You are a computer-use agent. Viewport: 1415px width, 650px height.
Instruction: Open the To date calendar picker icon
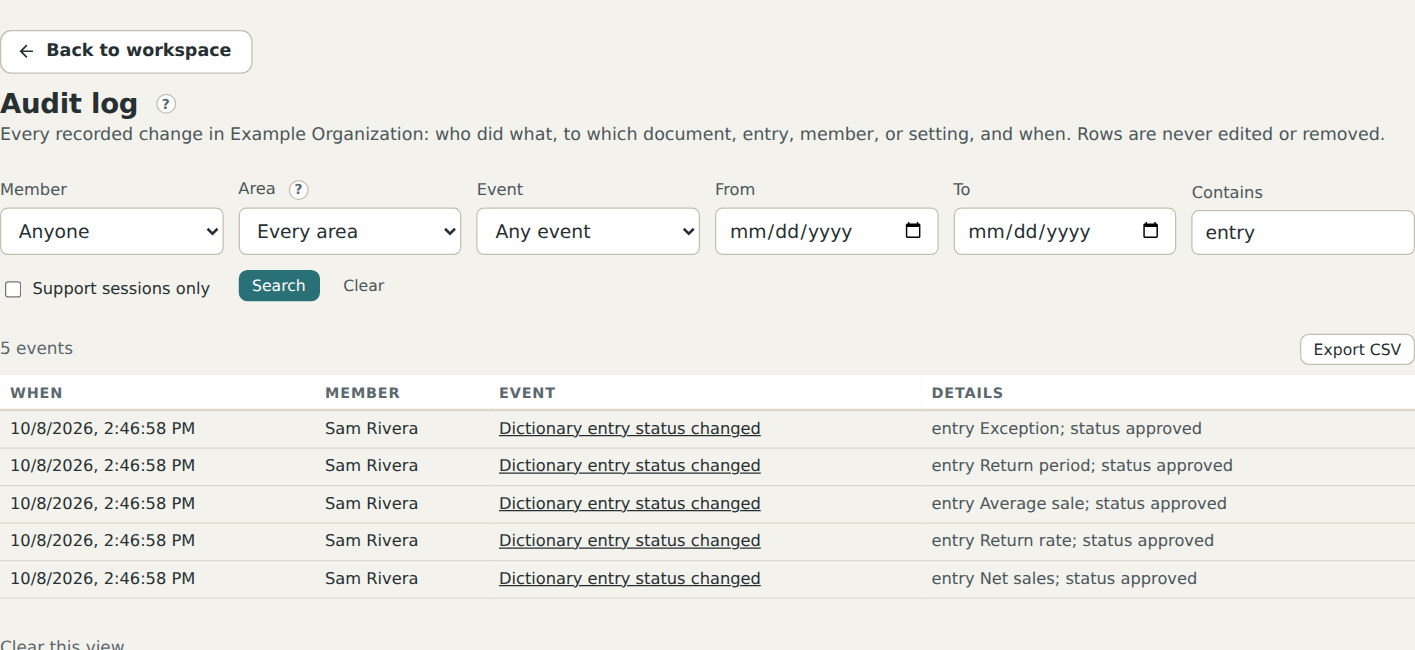(1151, 231)
